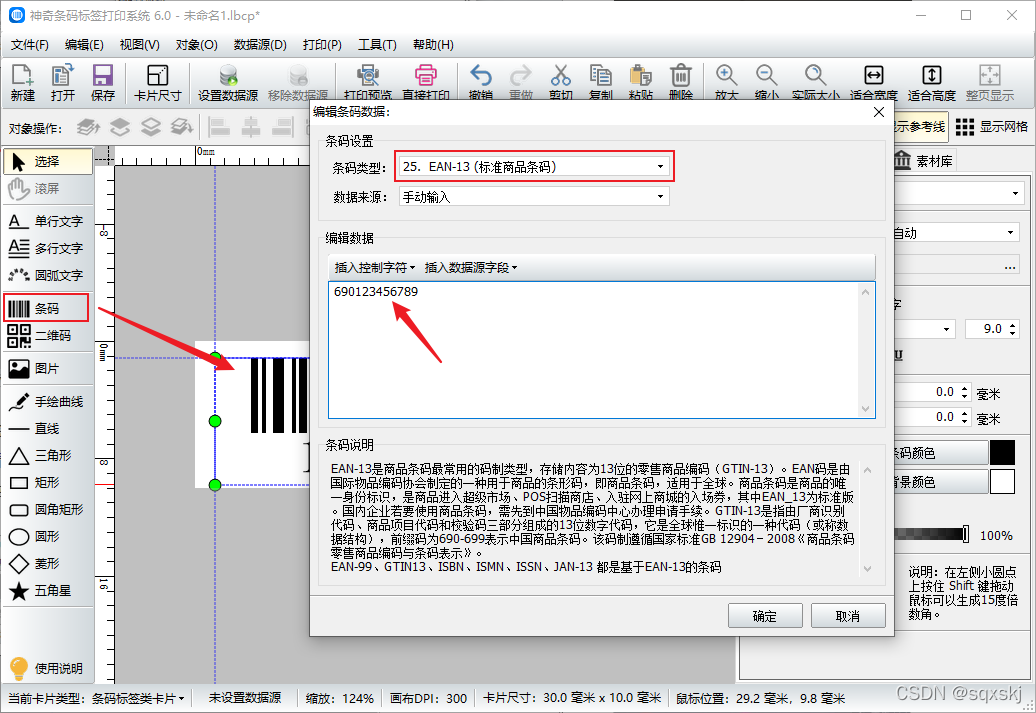Click the set data source (设置数据源) icon
This screenshot has width=1036, height=713.
[228, 82]
